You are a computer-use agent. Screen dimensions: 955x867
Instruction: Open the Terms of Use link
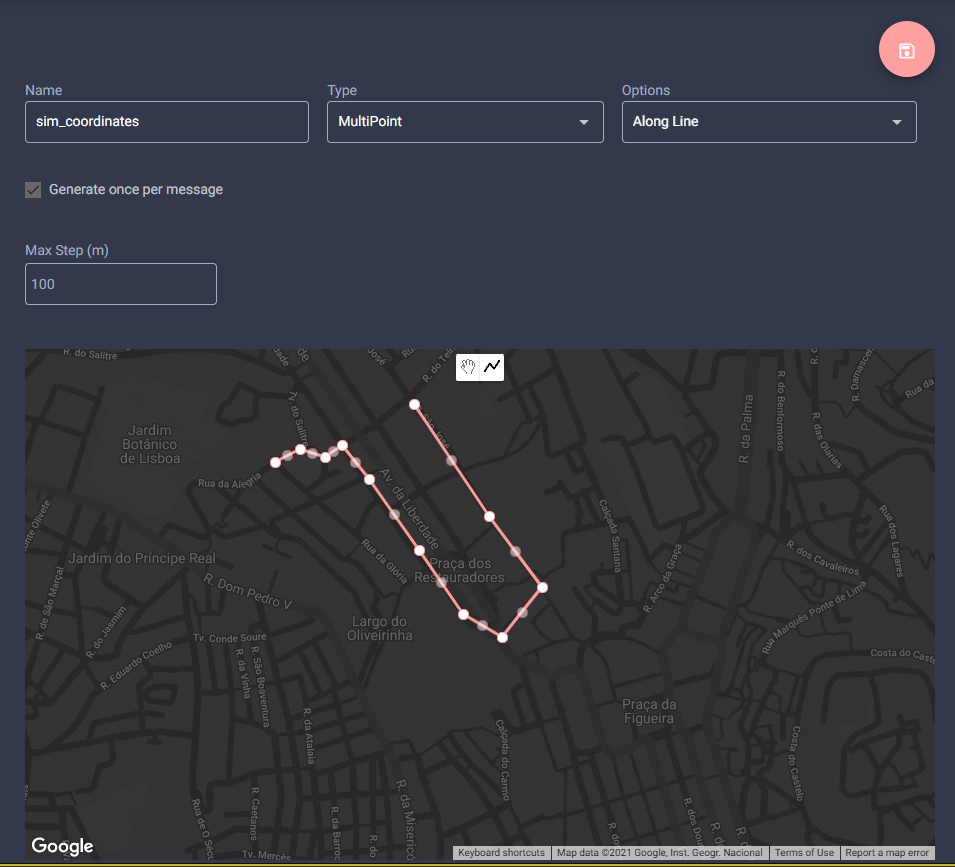(804, 853)
